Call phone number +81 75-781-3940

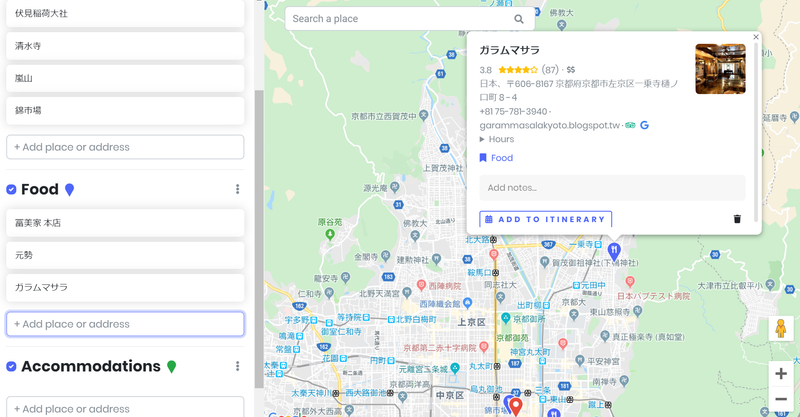pos(513,111)
